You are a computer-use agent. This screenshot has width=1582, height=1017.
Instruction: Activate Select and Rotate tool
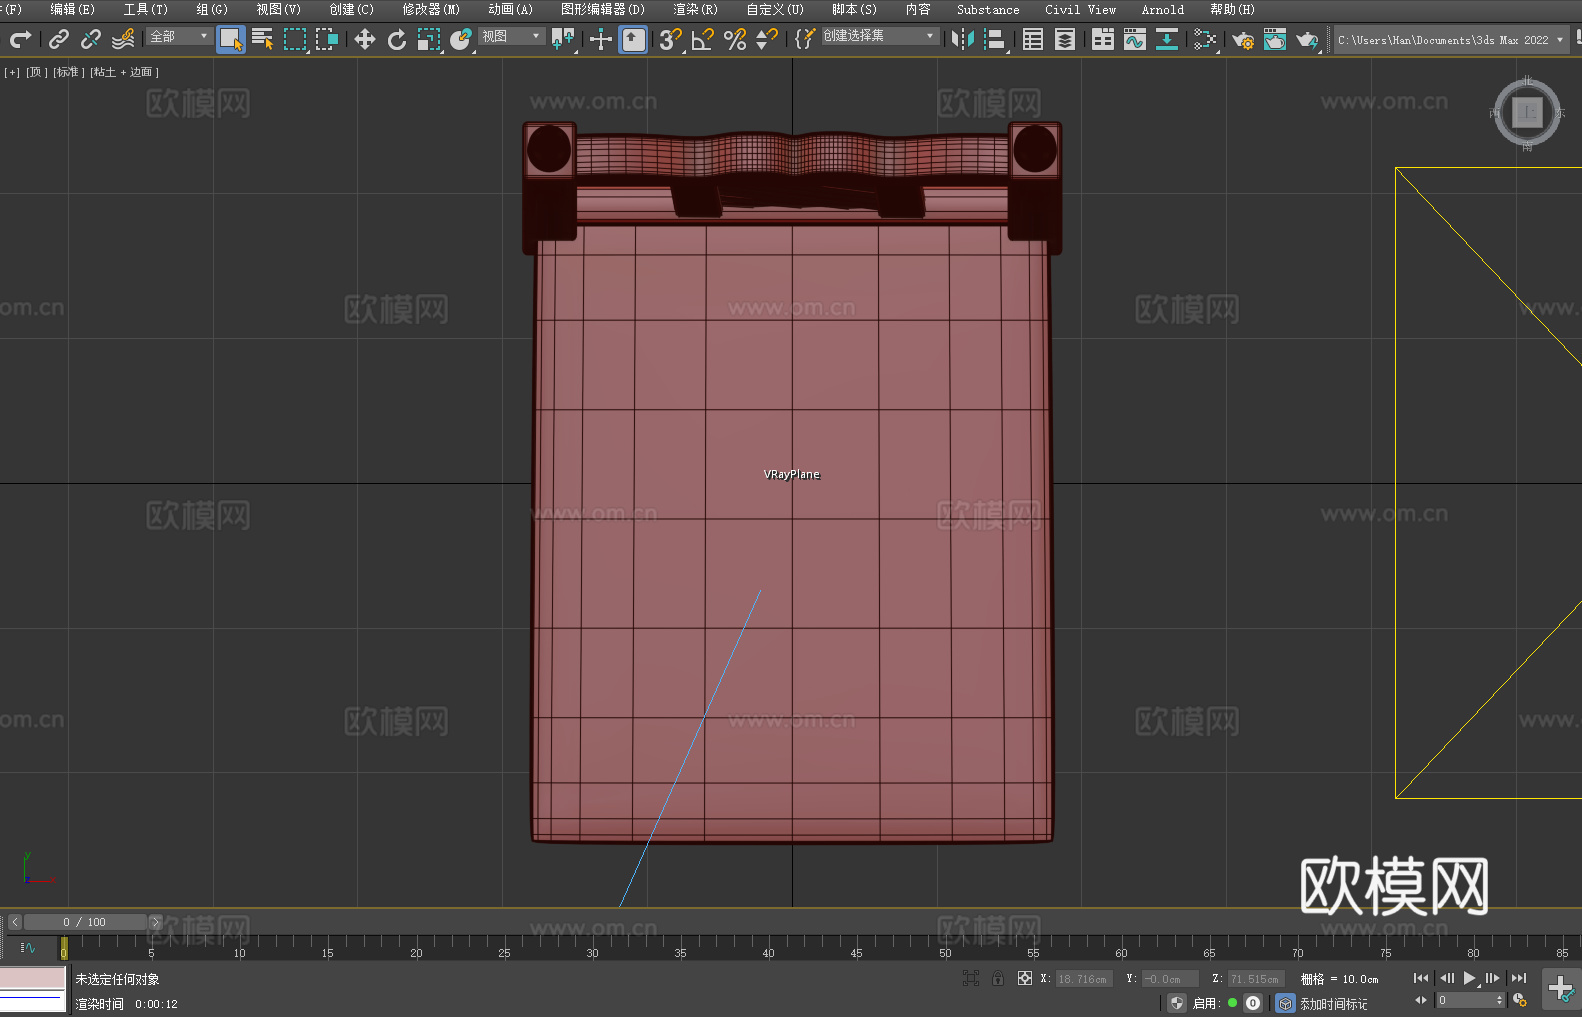pyautogui.click(x=397, y=39)
